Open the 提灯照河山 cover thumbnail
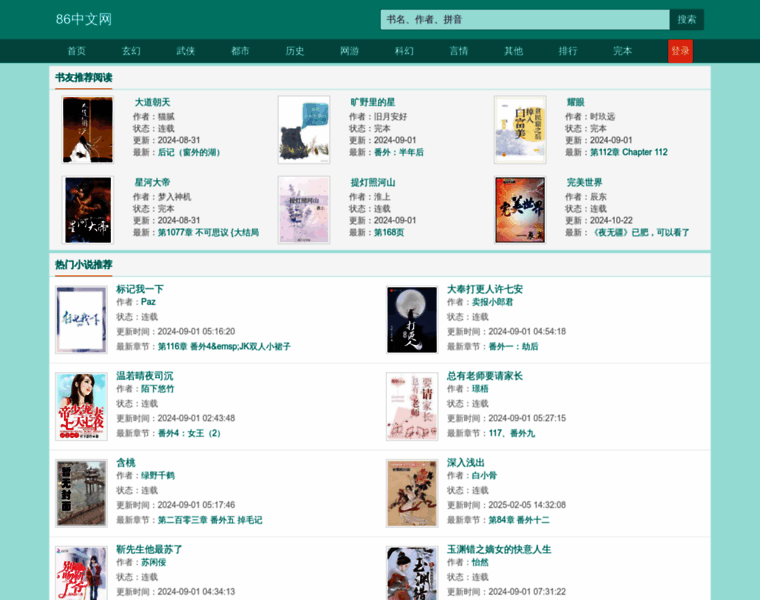Image resolution: width=760 pixels, height=600 pixels. click(304, 210)
